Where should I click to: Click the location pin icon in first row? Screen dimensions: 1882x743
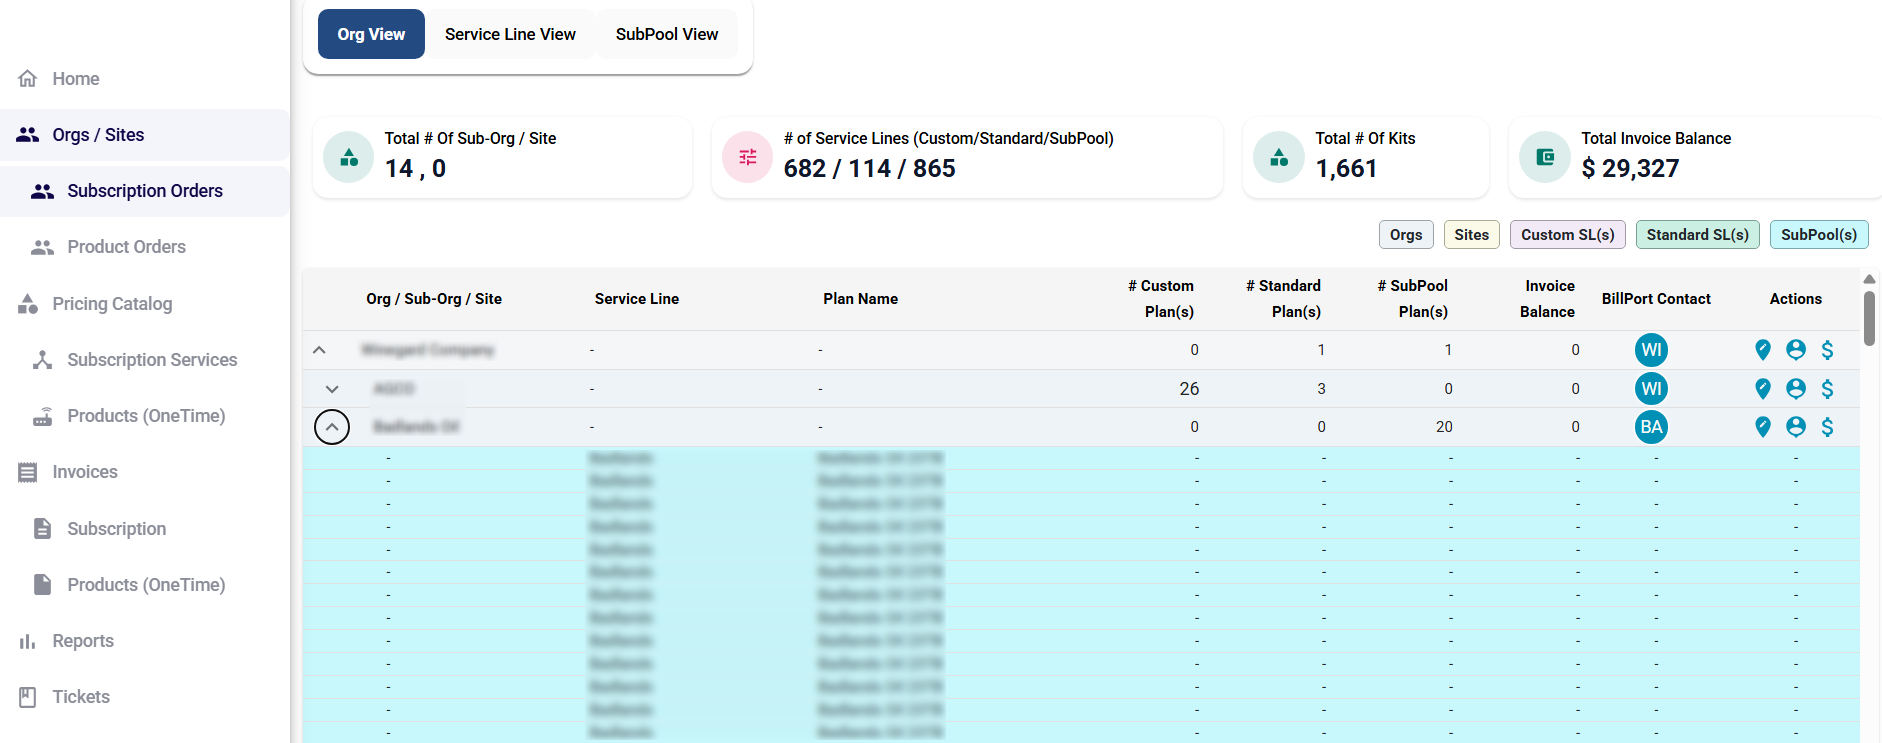point(1762,350)
